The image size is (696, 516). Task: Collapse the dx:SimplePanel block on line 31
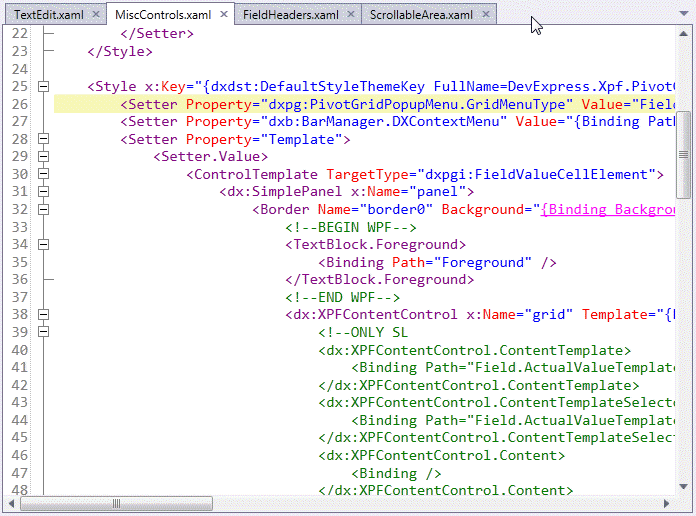pos(44,191)
